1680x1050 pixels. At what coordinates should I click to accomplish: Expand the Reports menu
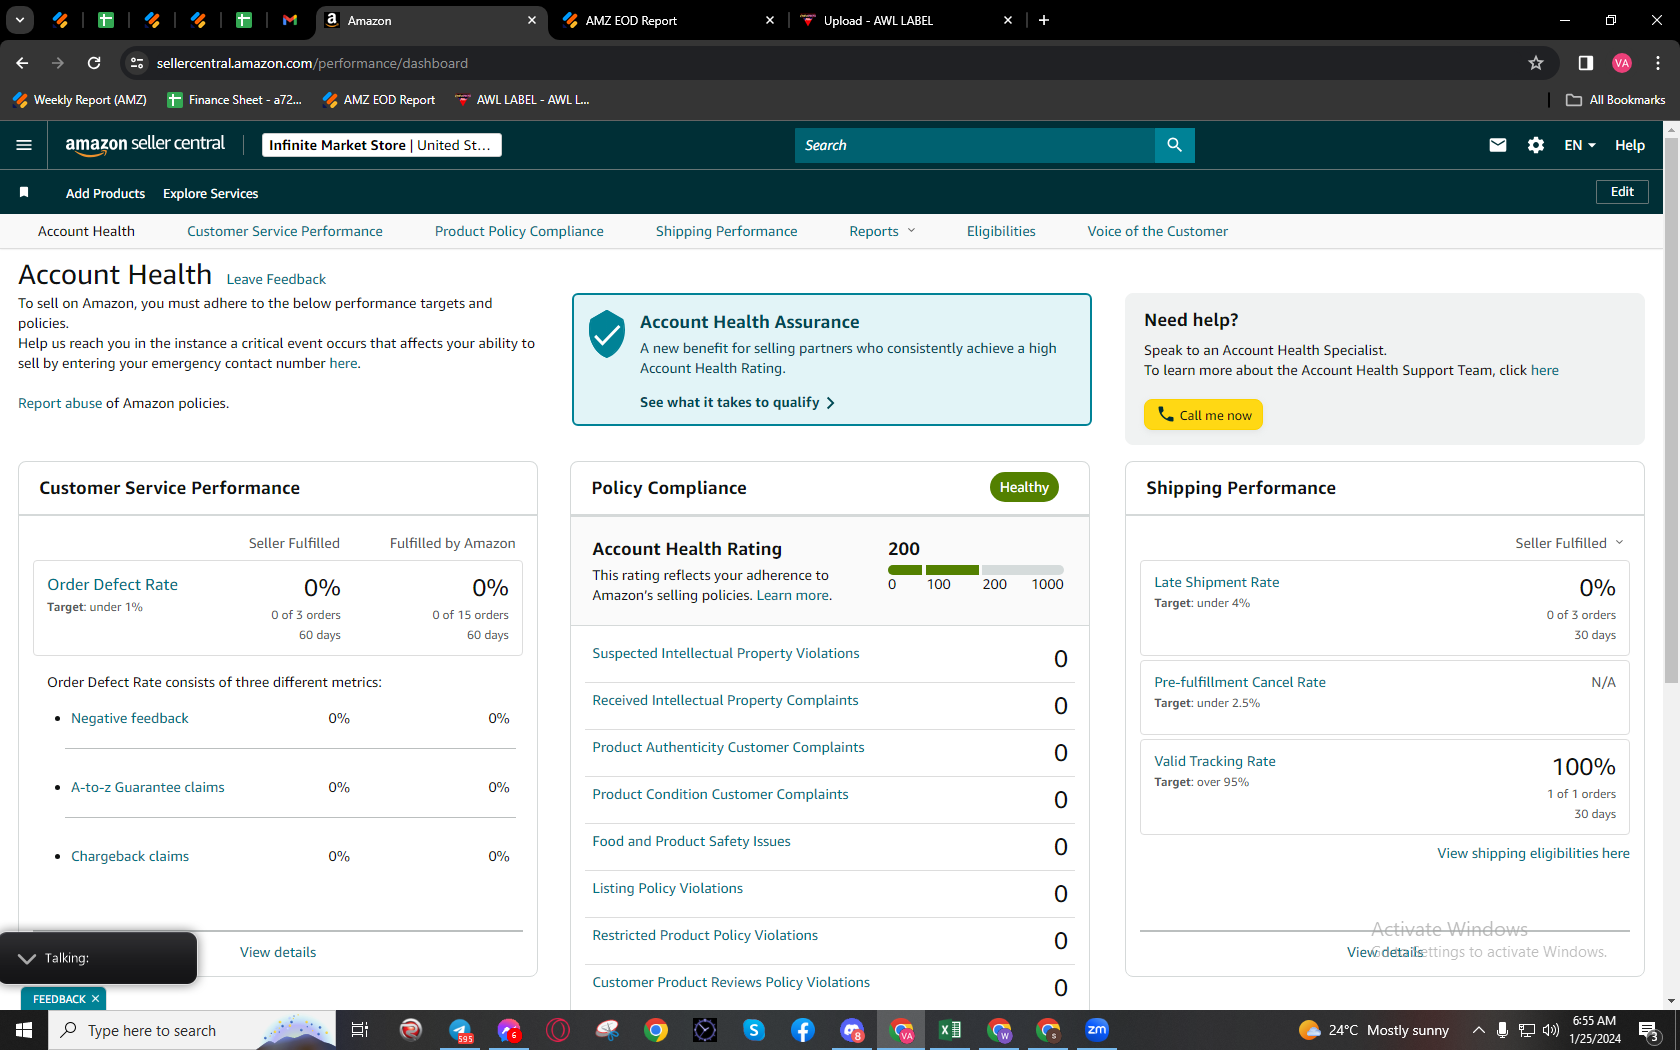pyautogui.click(x=882, y=231)
